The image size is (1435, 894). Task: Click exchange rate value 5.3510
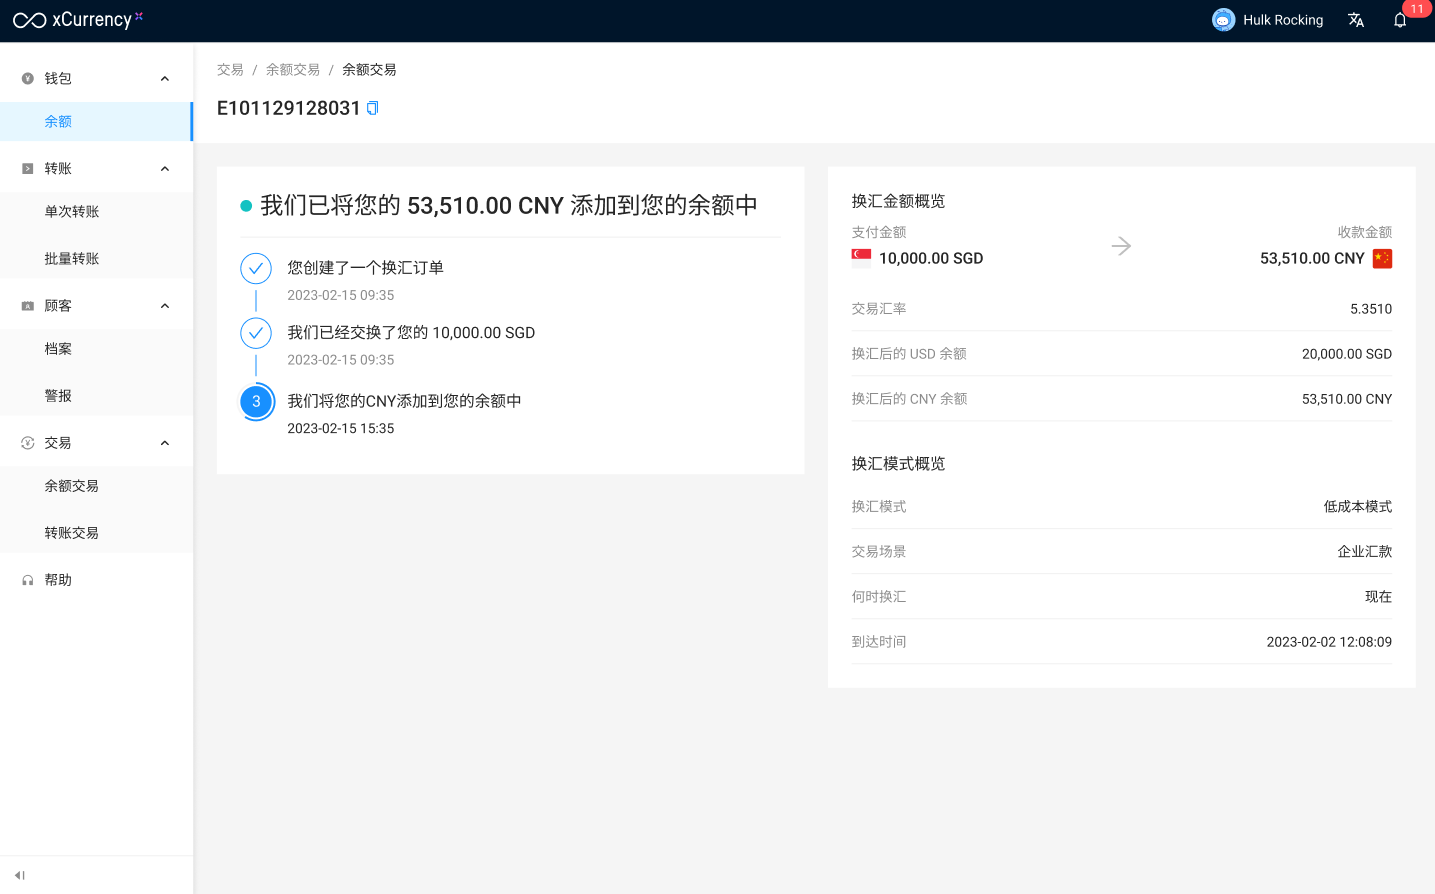1371,309
